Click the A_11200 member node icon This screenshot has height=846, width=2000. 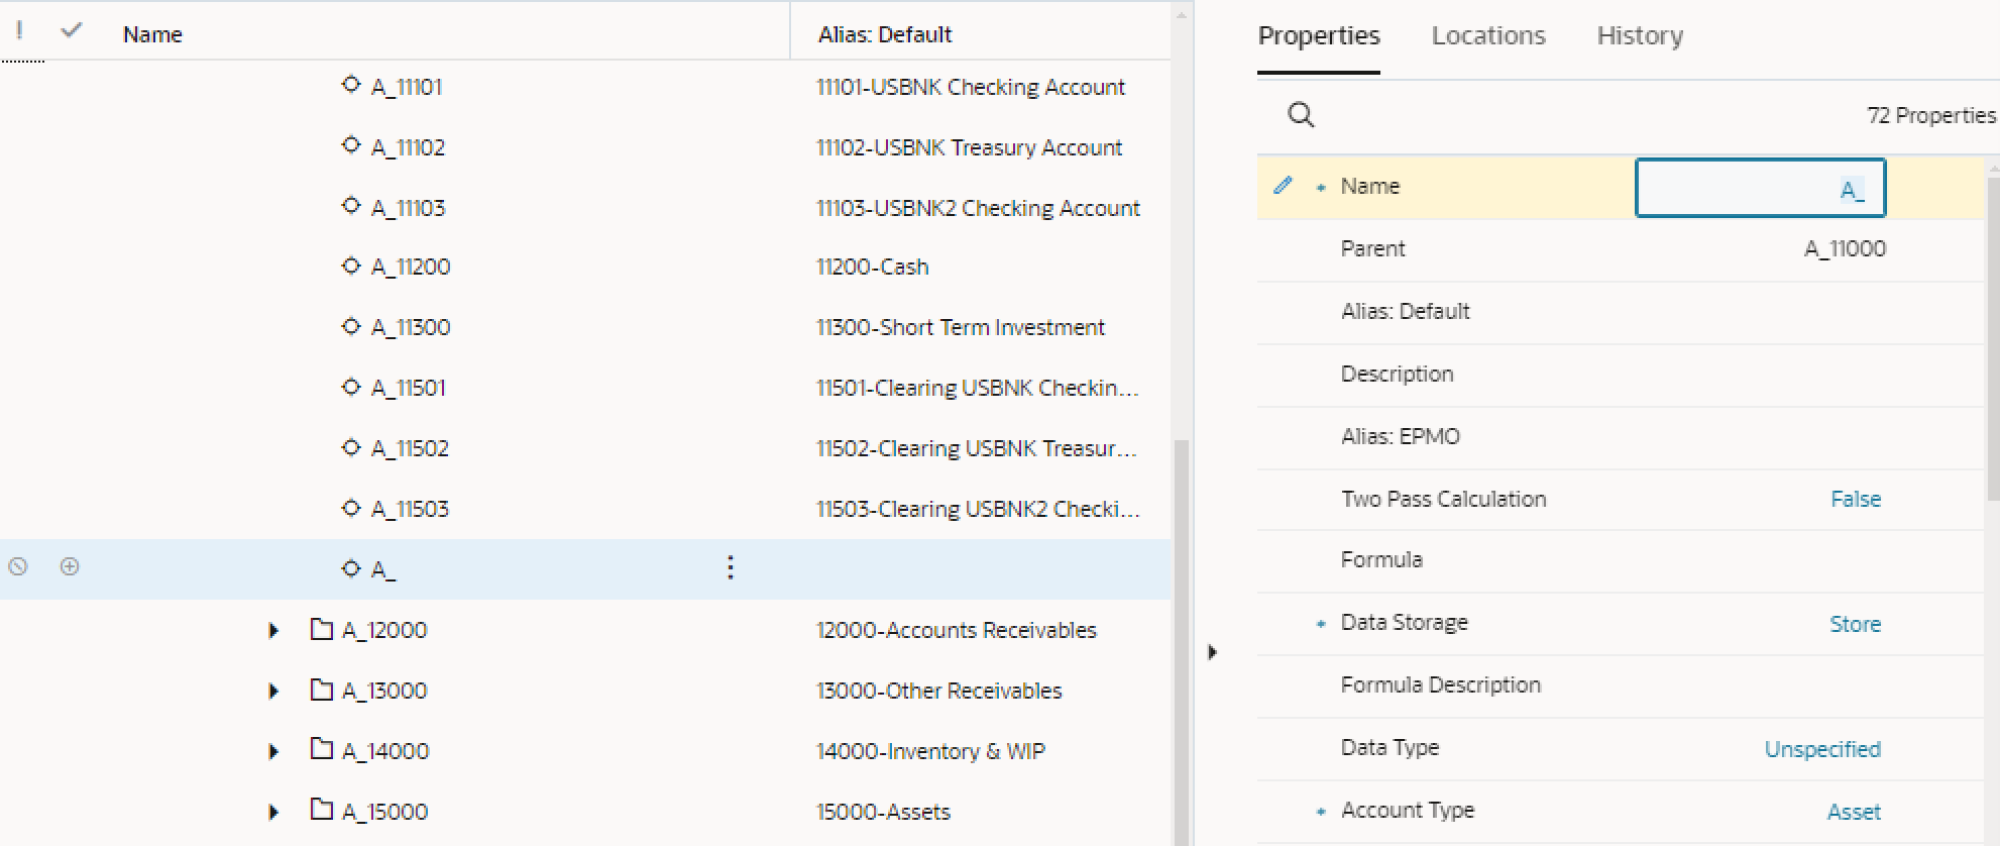tap(351, 266)
